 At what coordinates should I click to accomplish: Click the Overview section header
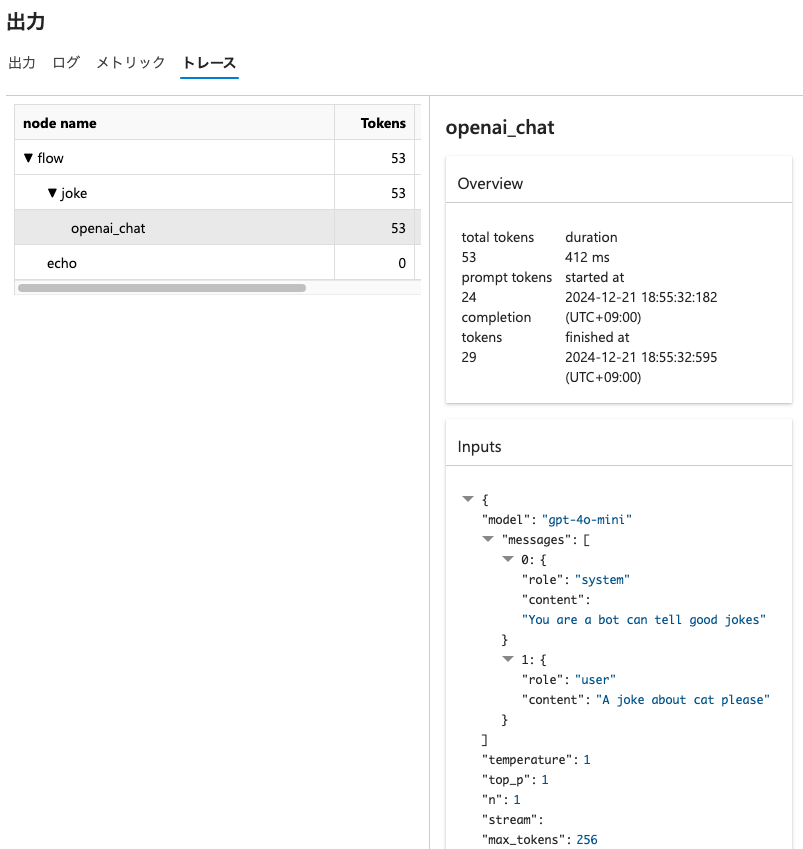pyautogui.click(x=490, y=183)
